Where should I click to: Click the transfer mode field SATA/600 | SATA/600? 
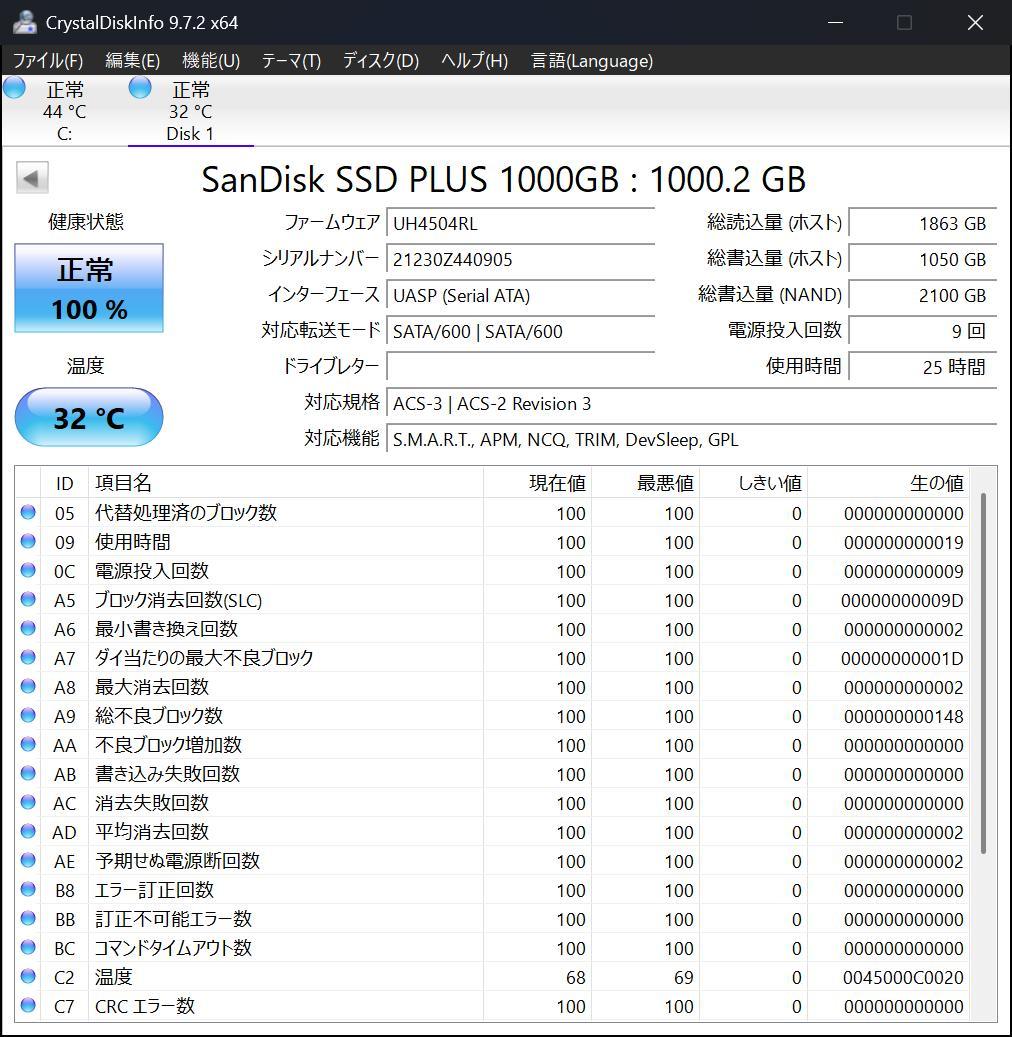520,331
